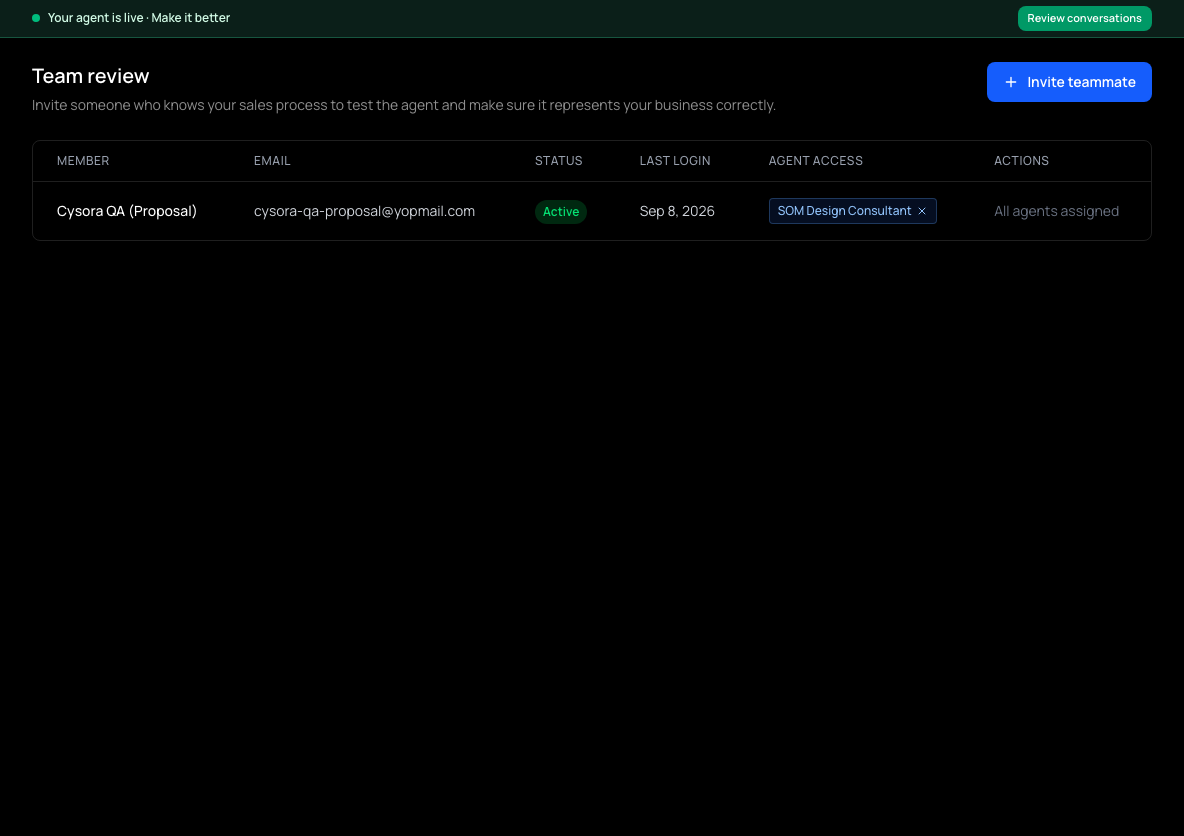Click the ACTIONS column header
The width and height of the screenshot is (1184, 836).
pos(1021,161)
